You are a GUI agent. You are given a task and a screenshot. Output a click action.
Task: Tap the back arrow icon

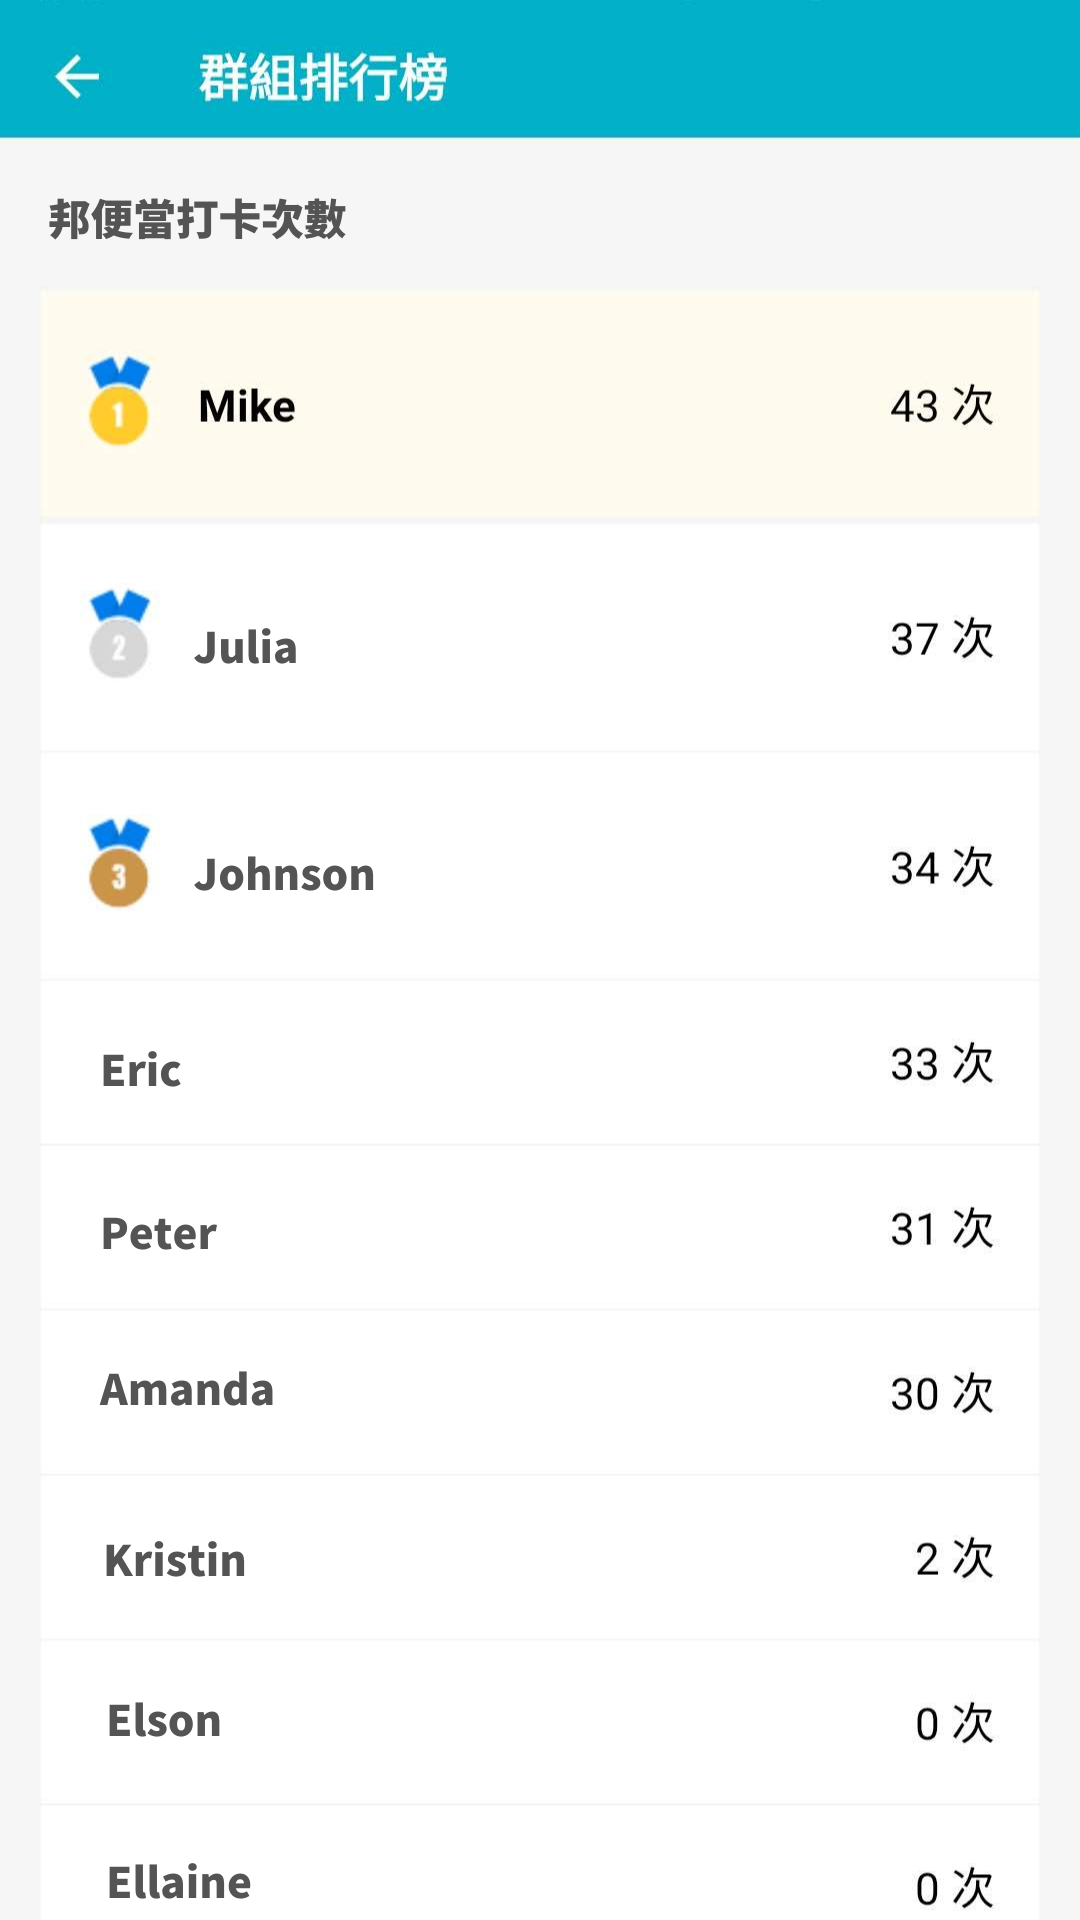pos(77,77)
